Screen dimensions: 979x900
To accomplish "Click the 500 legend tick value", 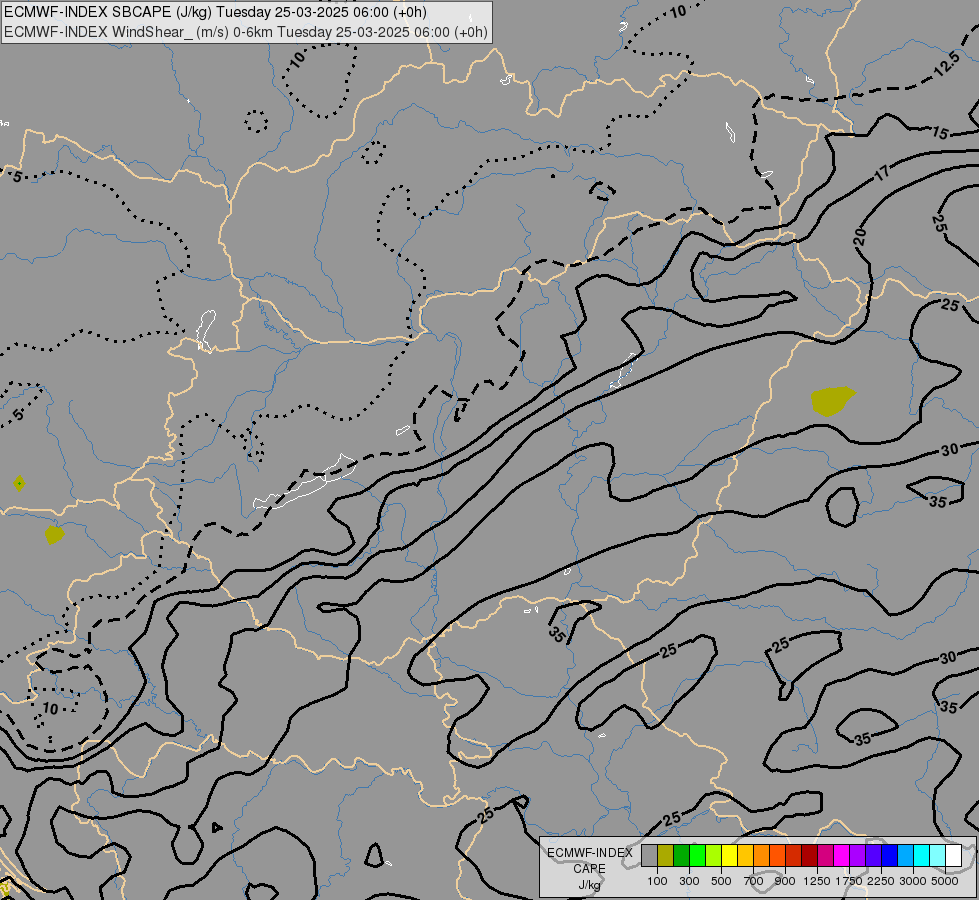I will [721, 881].
